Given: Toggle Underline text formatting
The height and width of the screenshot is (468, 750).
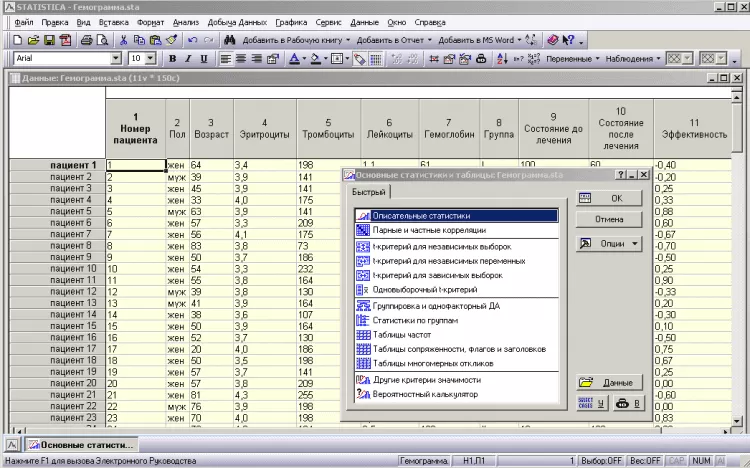Looking at the screenshot, I should [x=204, y=59].
